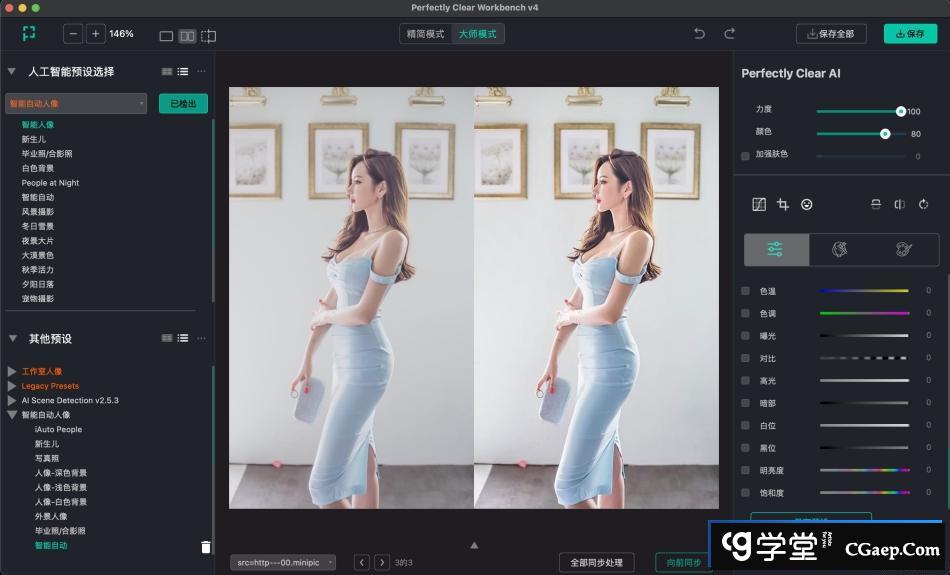Expand AI Scene Detection v2.5.3

(x=12, y=400)
